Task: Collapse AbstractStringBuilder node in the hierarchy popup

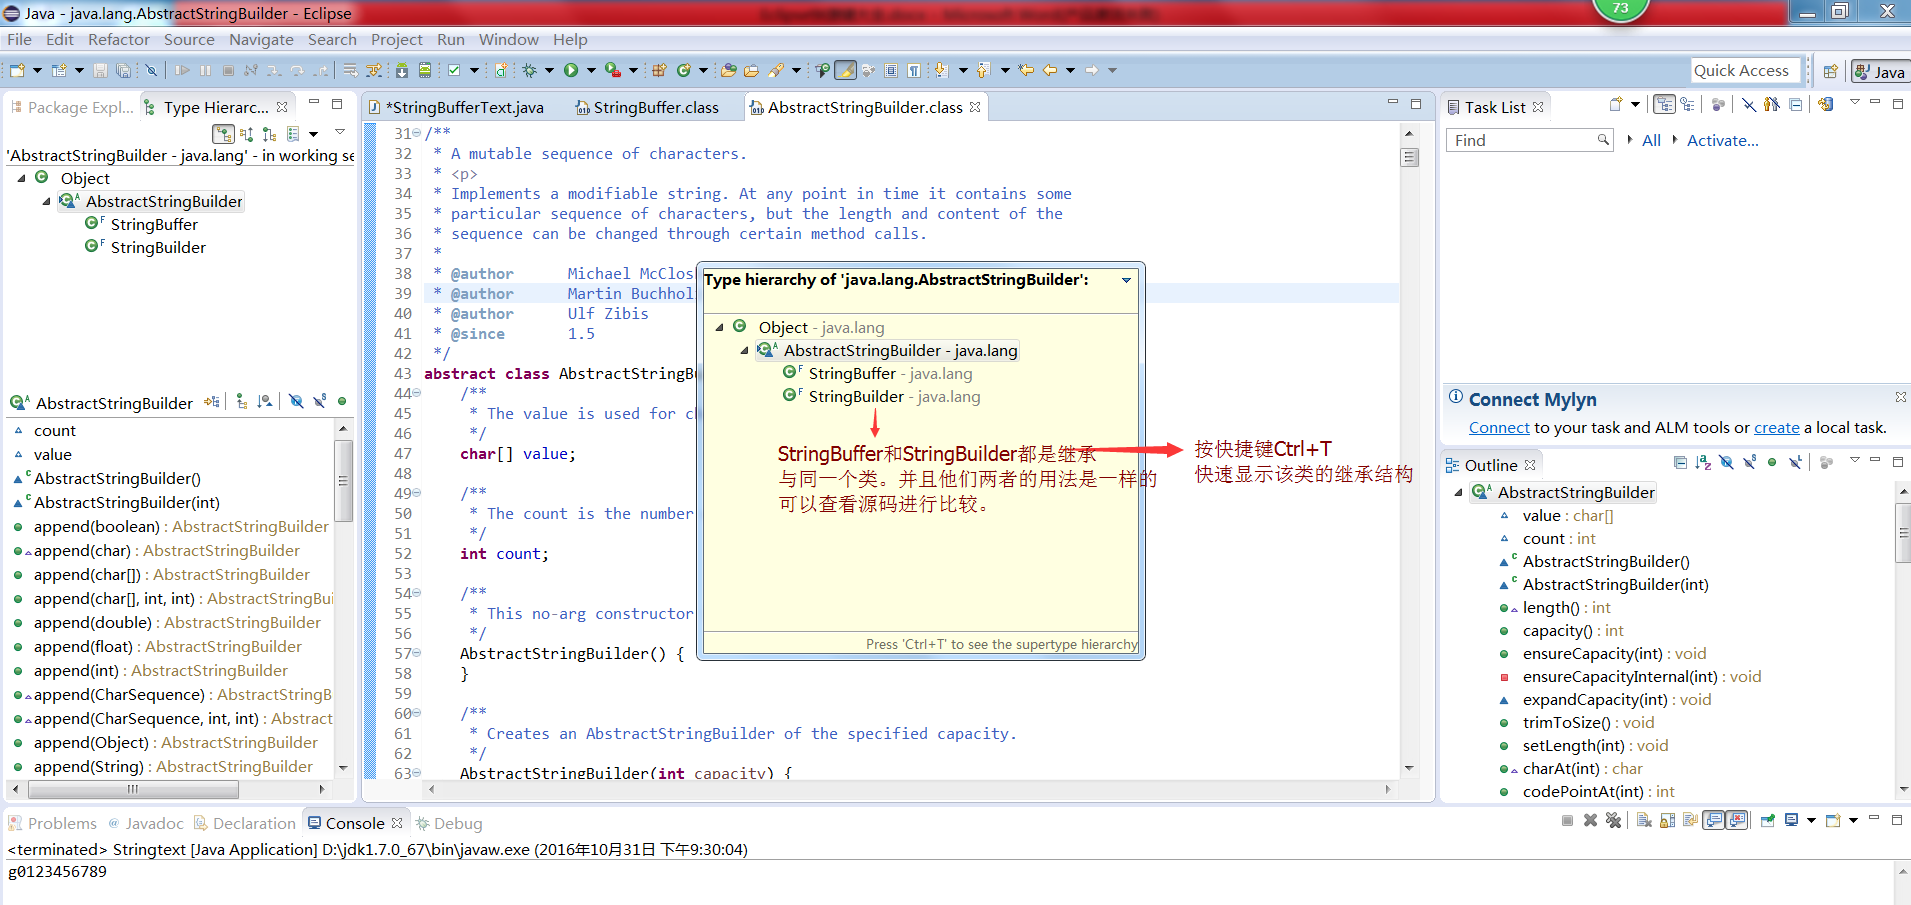Action: pos(744,350)
